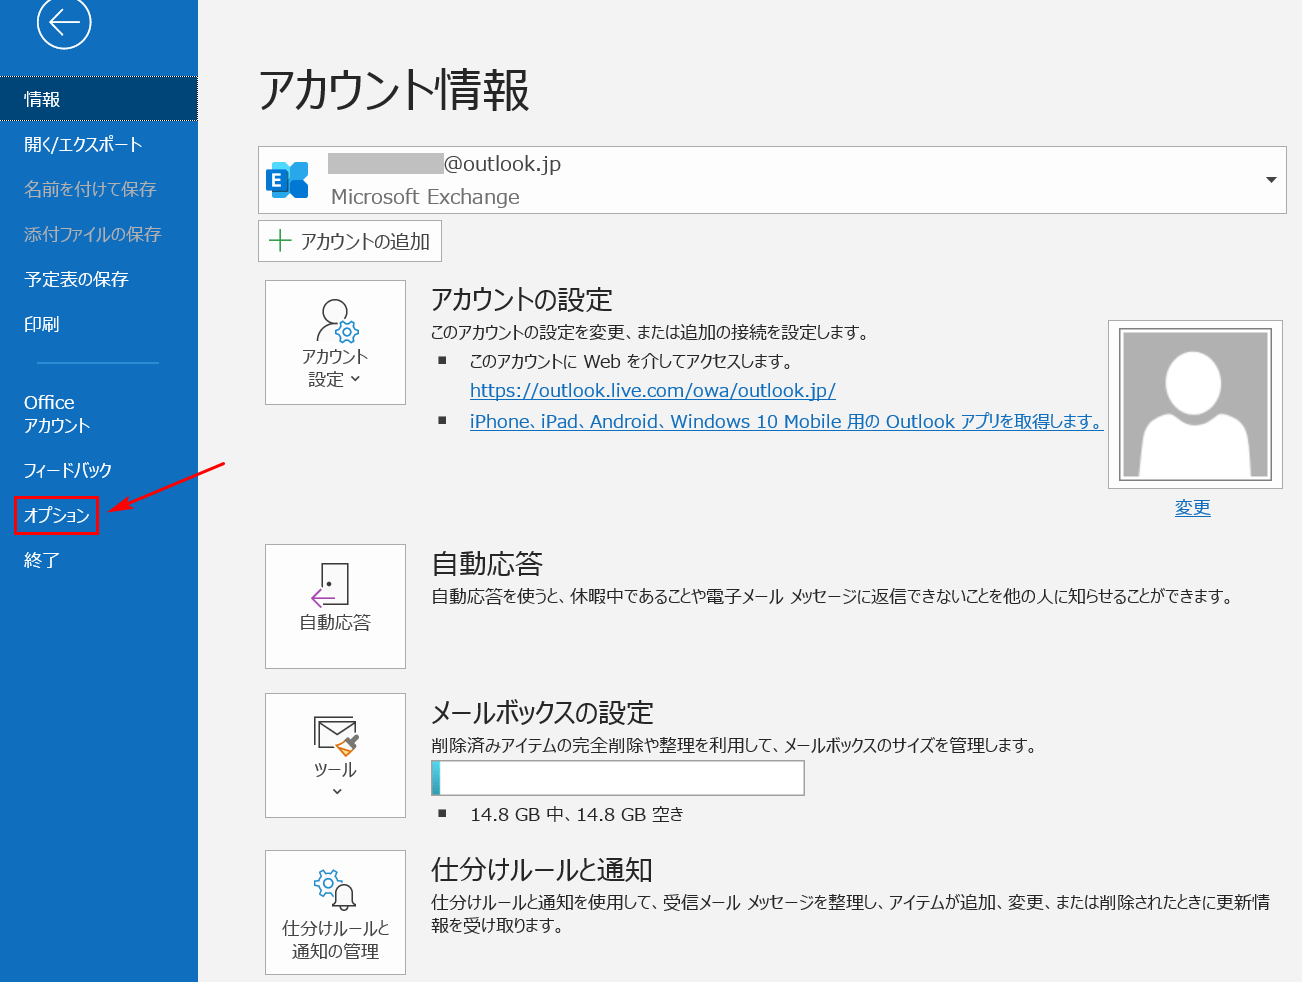Expand the account selector dropdown arrow
Image resolution: width=1302 pixels, height=982 pixels.
point(1271,180)
